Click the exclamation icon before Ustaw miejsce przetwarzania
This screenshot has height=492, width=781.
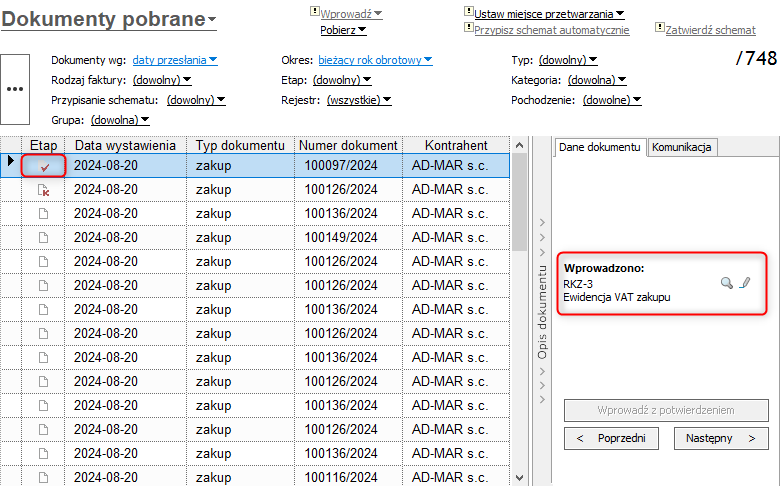(468, 11)
